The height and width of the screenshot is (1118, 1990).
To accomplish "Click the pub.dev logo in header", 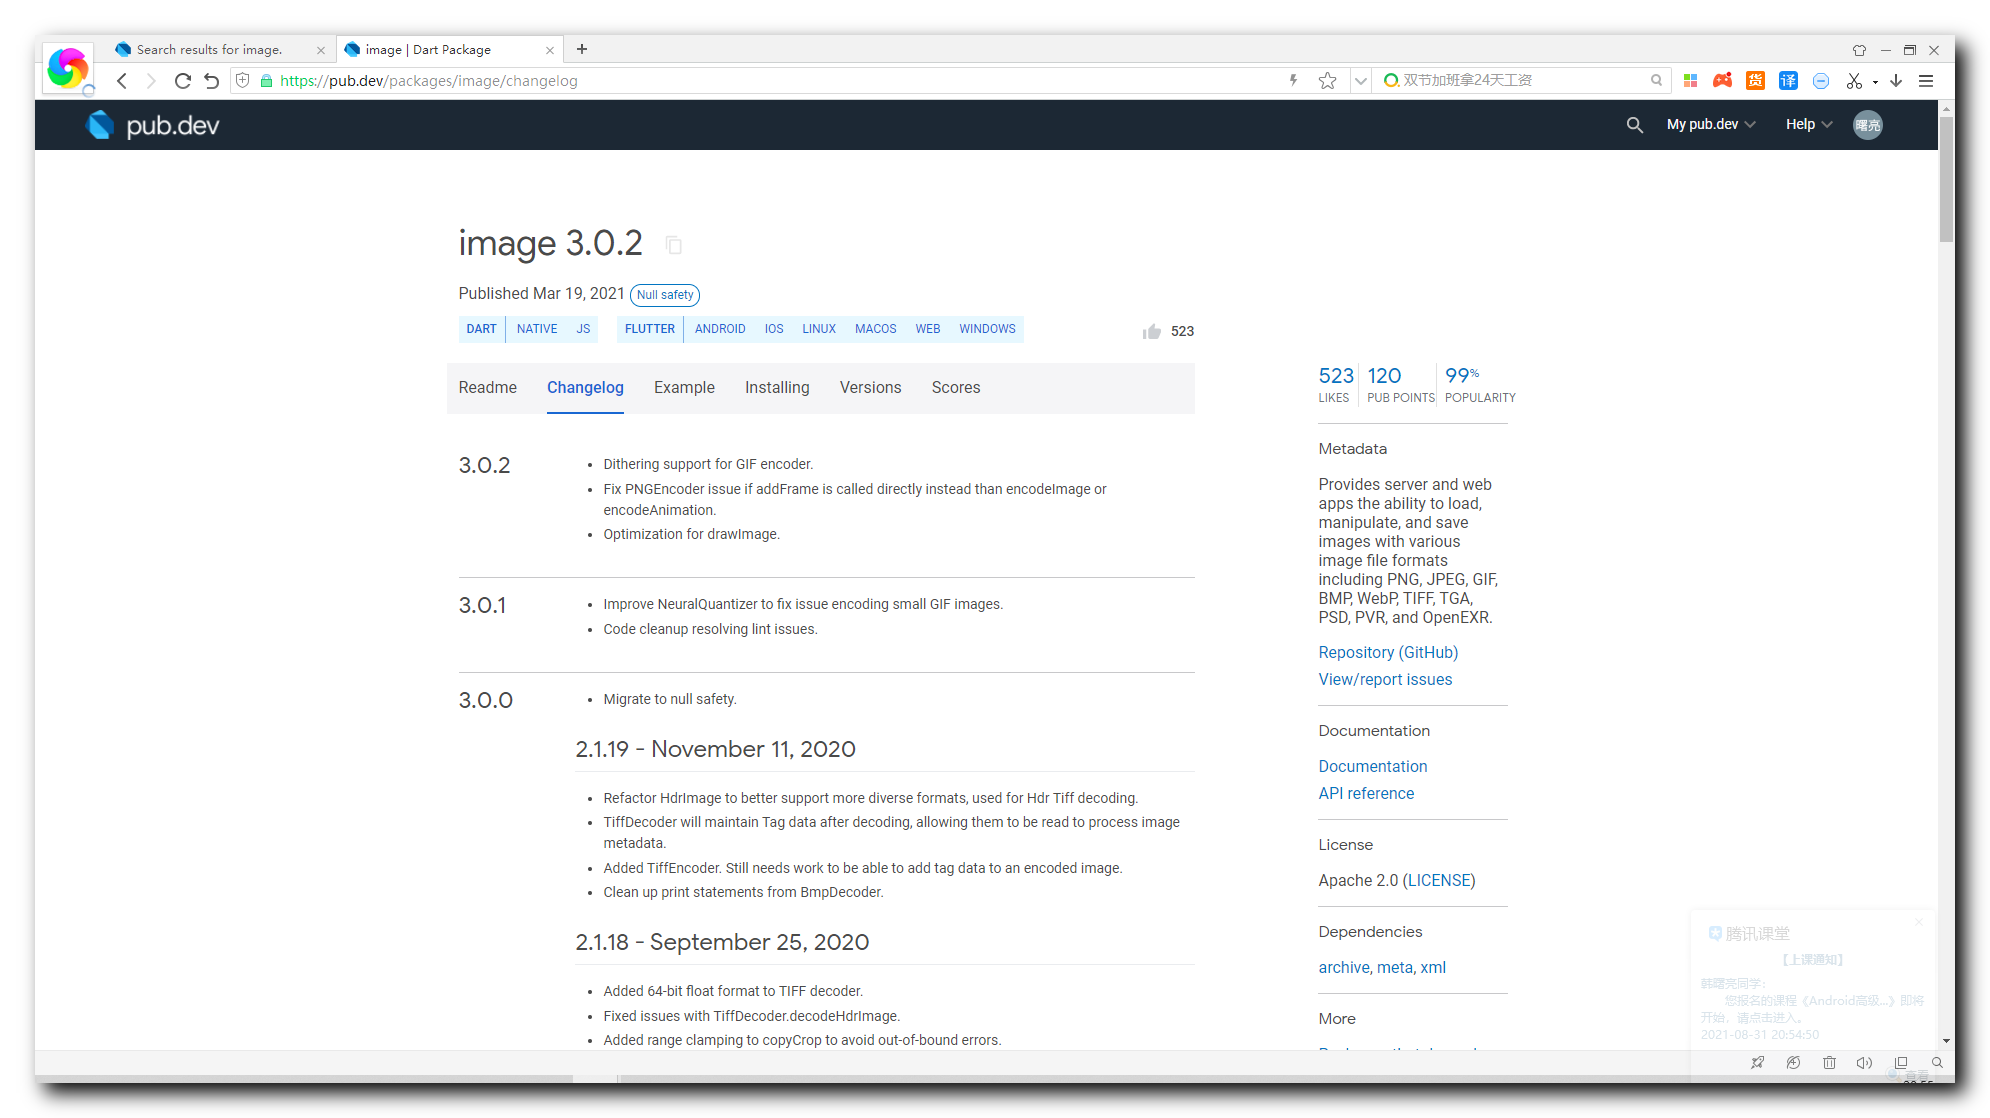I will [153, 125].
